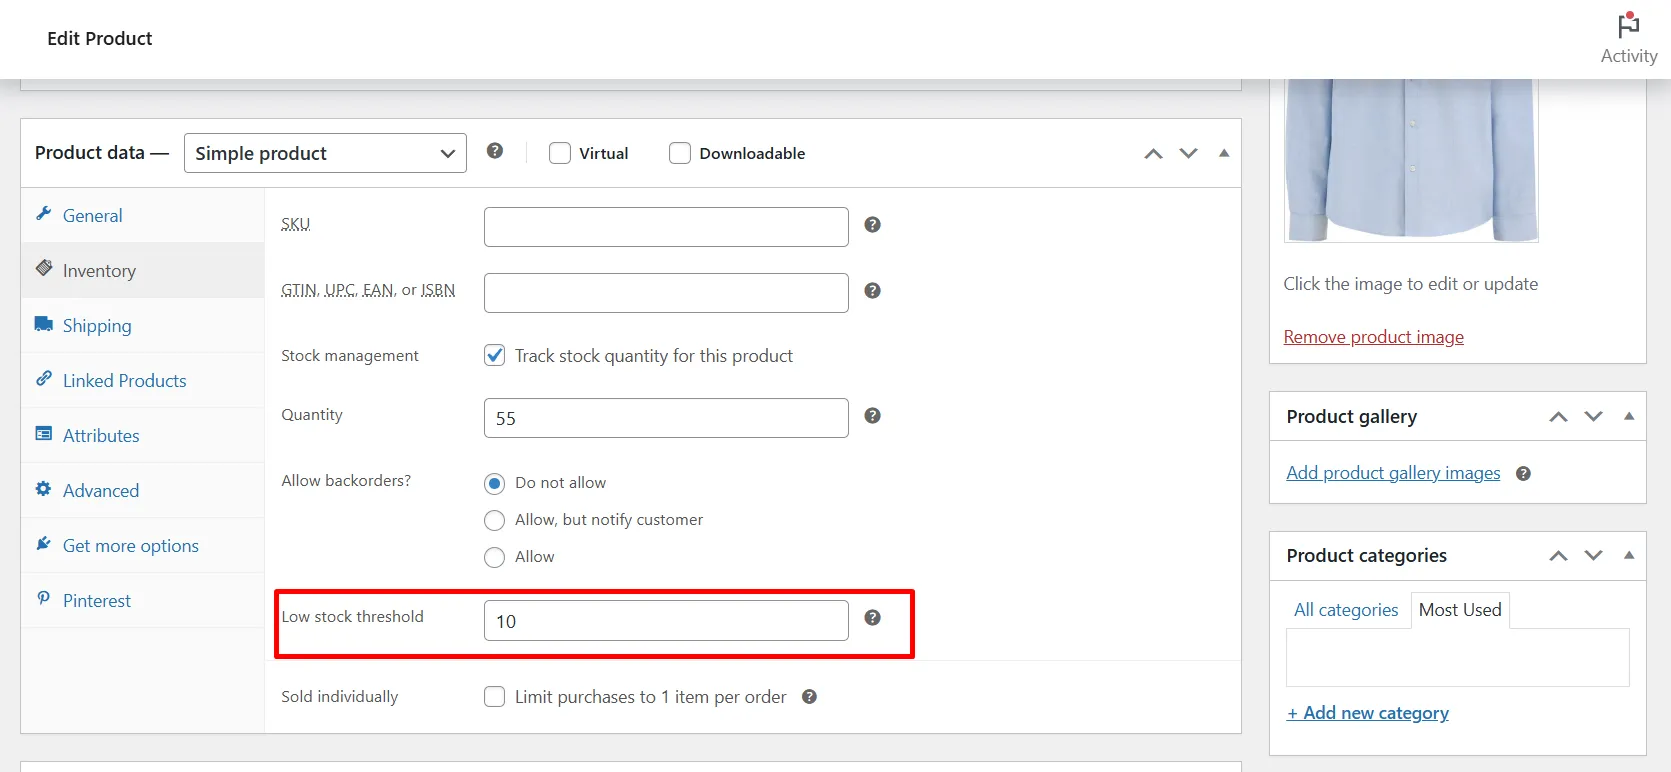
Task: Open the Linked Products tab
Action: point(142,380)
